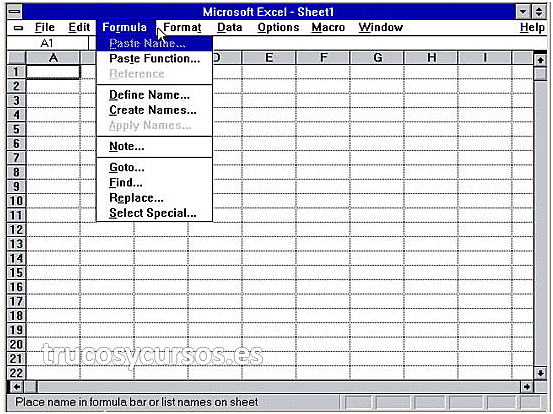Image resolution: width=553 pixels, height=414 pixels.
Task: Choose Note... from the menu
Action: click(x=154, y=146)
